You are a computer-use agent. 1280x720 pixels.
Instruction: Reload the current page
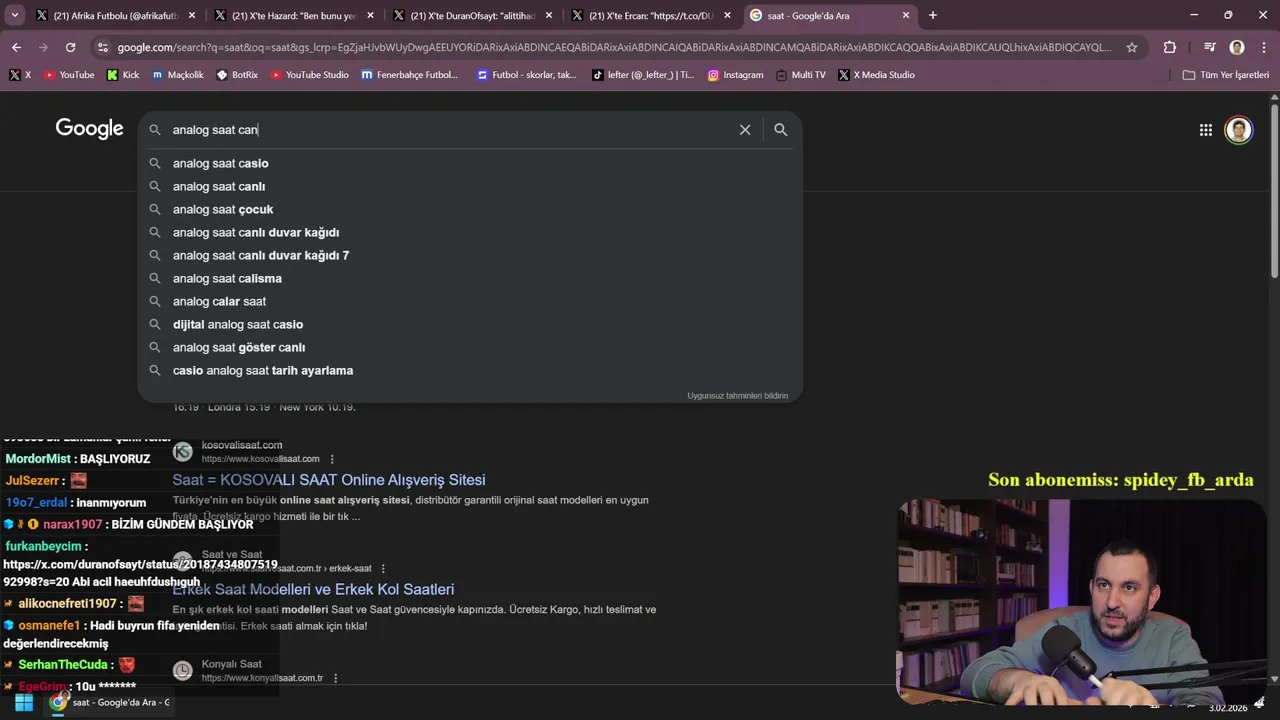point(70,47)
